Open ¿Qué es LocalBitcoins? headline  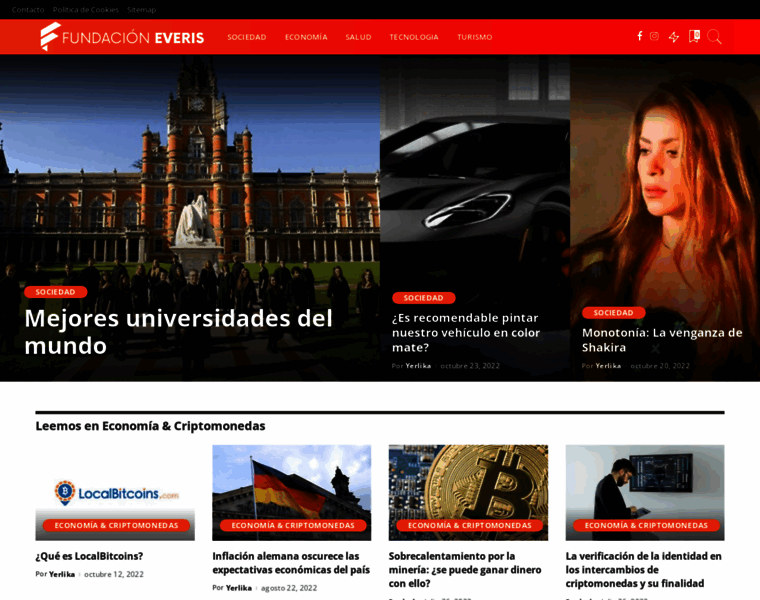tap(89, 556)
